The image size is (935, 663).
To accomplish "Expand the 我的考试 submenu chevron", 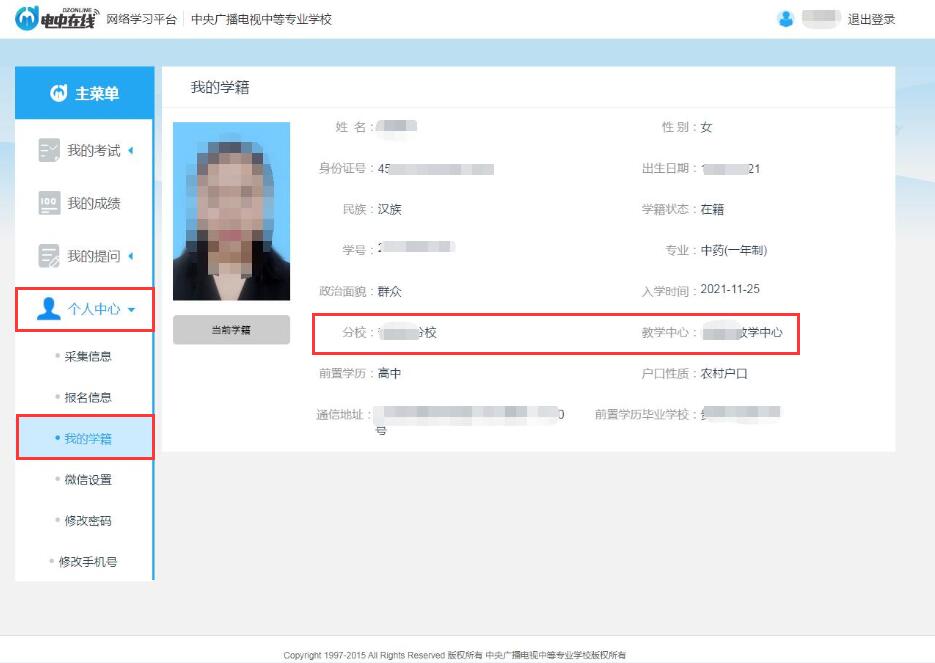I will pos(133,151).
